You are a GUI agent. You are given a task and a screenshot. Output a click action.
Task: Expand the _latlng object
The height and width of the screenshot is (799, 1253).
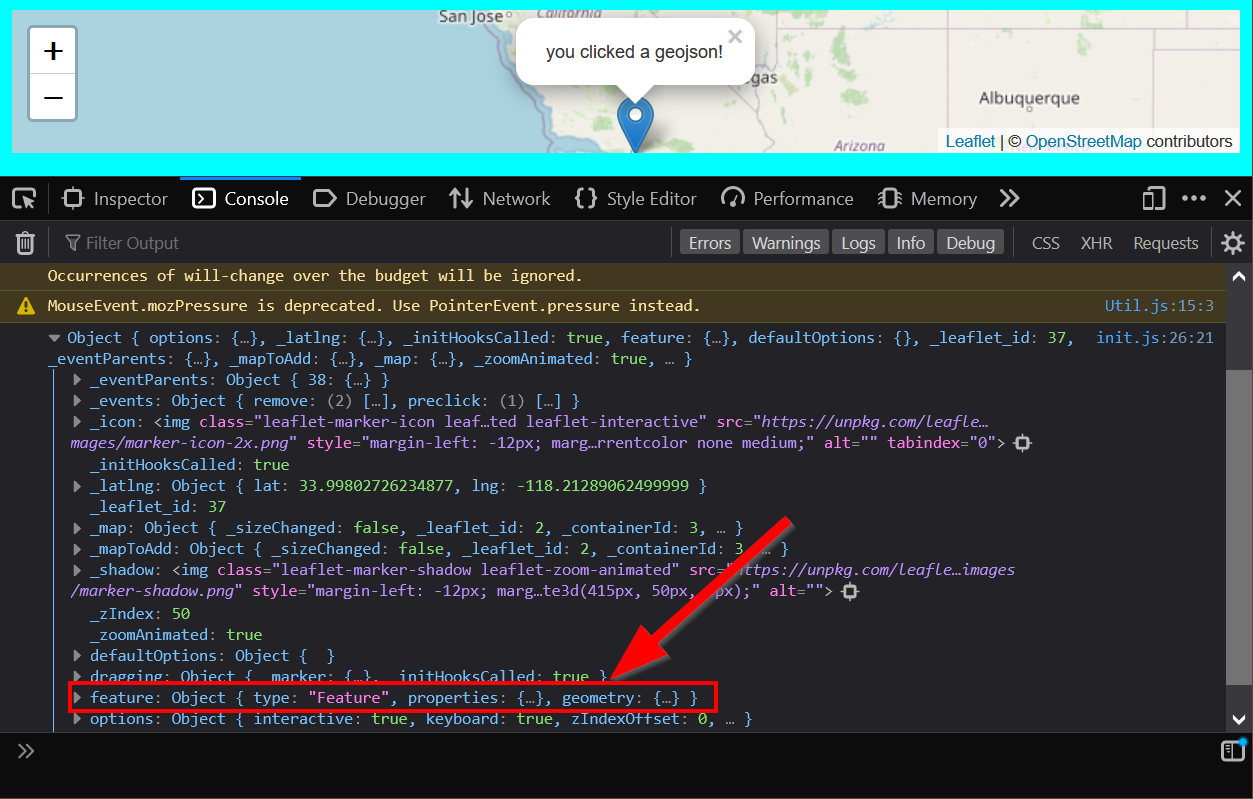(78, 486)
